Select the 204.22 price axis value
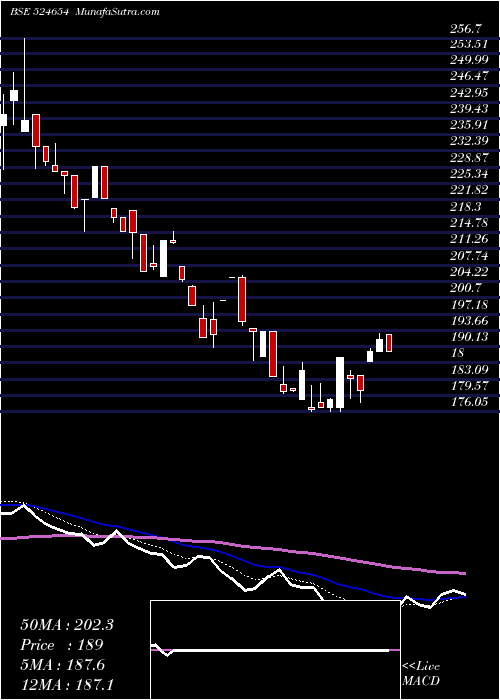 [x=469, y=271]
